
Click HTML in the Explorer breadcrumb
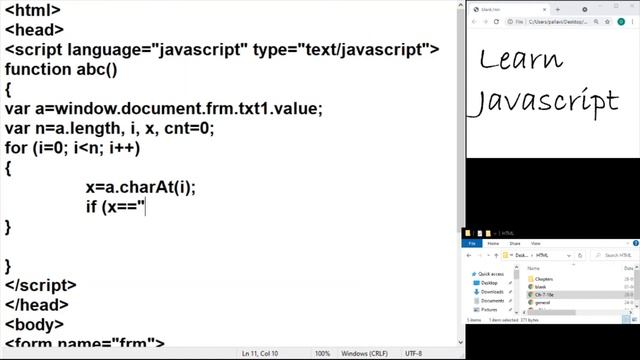(x=542, y=255)
